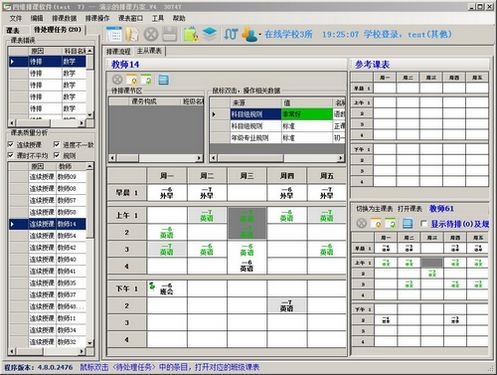The width and height of the screenshot is (497, 375).
Task: Click the grey circled X icon in 教师61 panel
Action: coord(362,223)
